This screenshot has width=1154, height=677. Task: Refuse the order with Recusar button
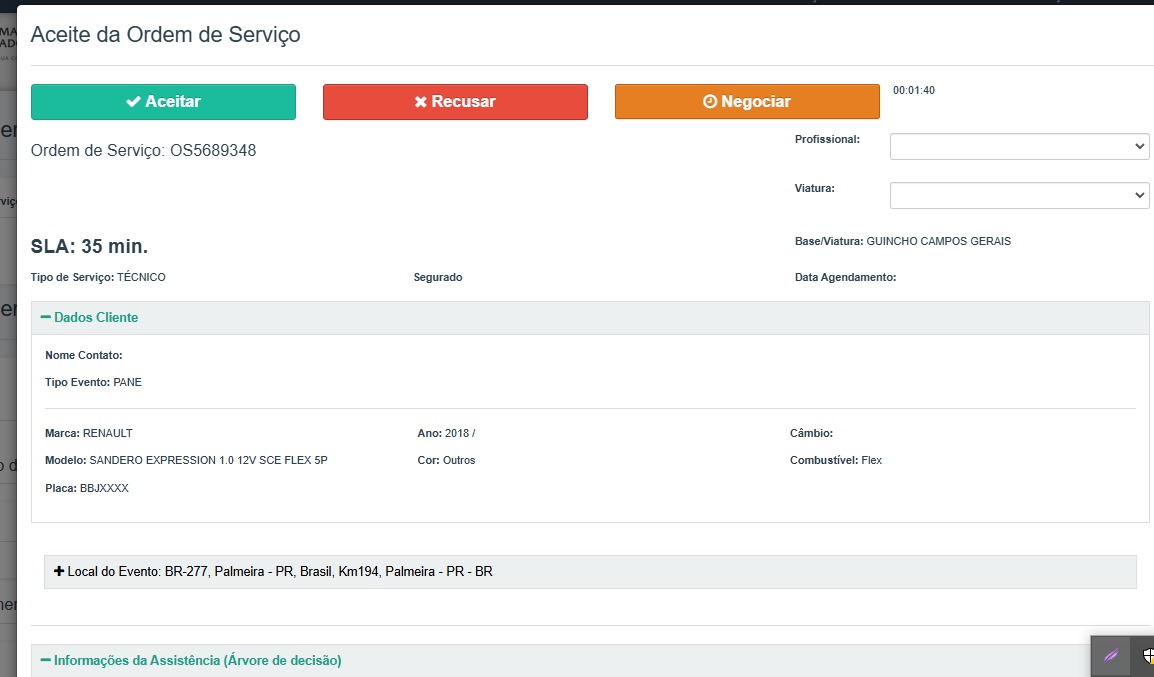(455, 102)
